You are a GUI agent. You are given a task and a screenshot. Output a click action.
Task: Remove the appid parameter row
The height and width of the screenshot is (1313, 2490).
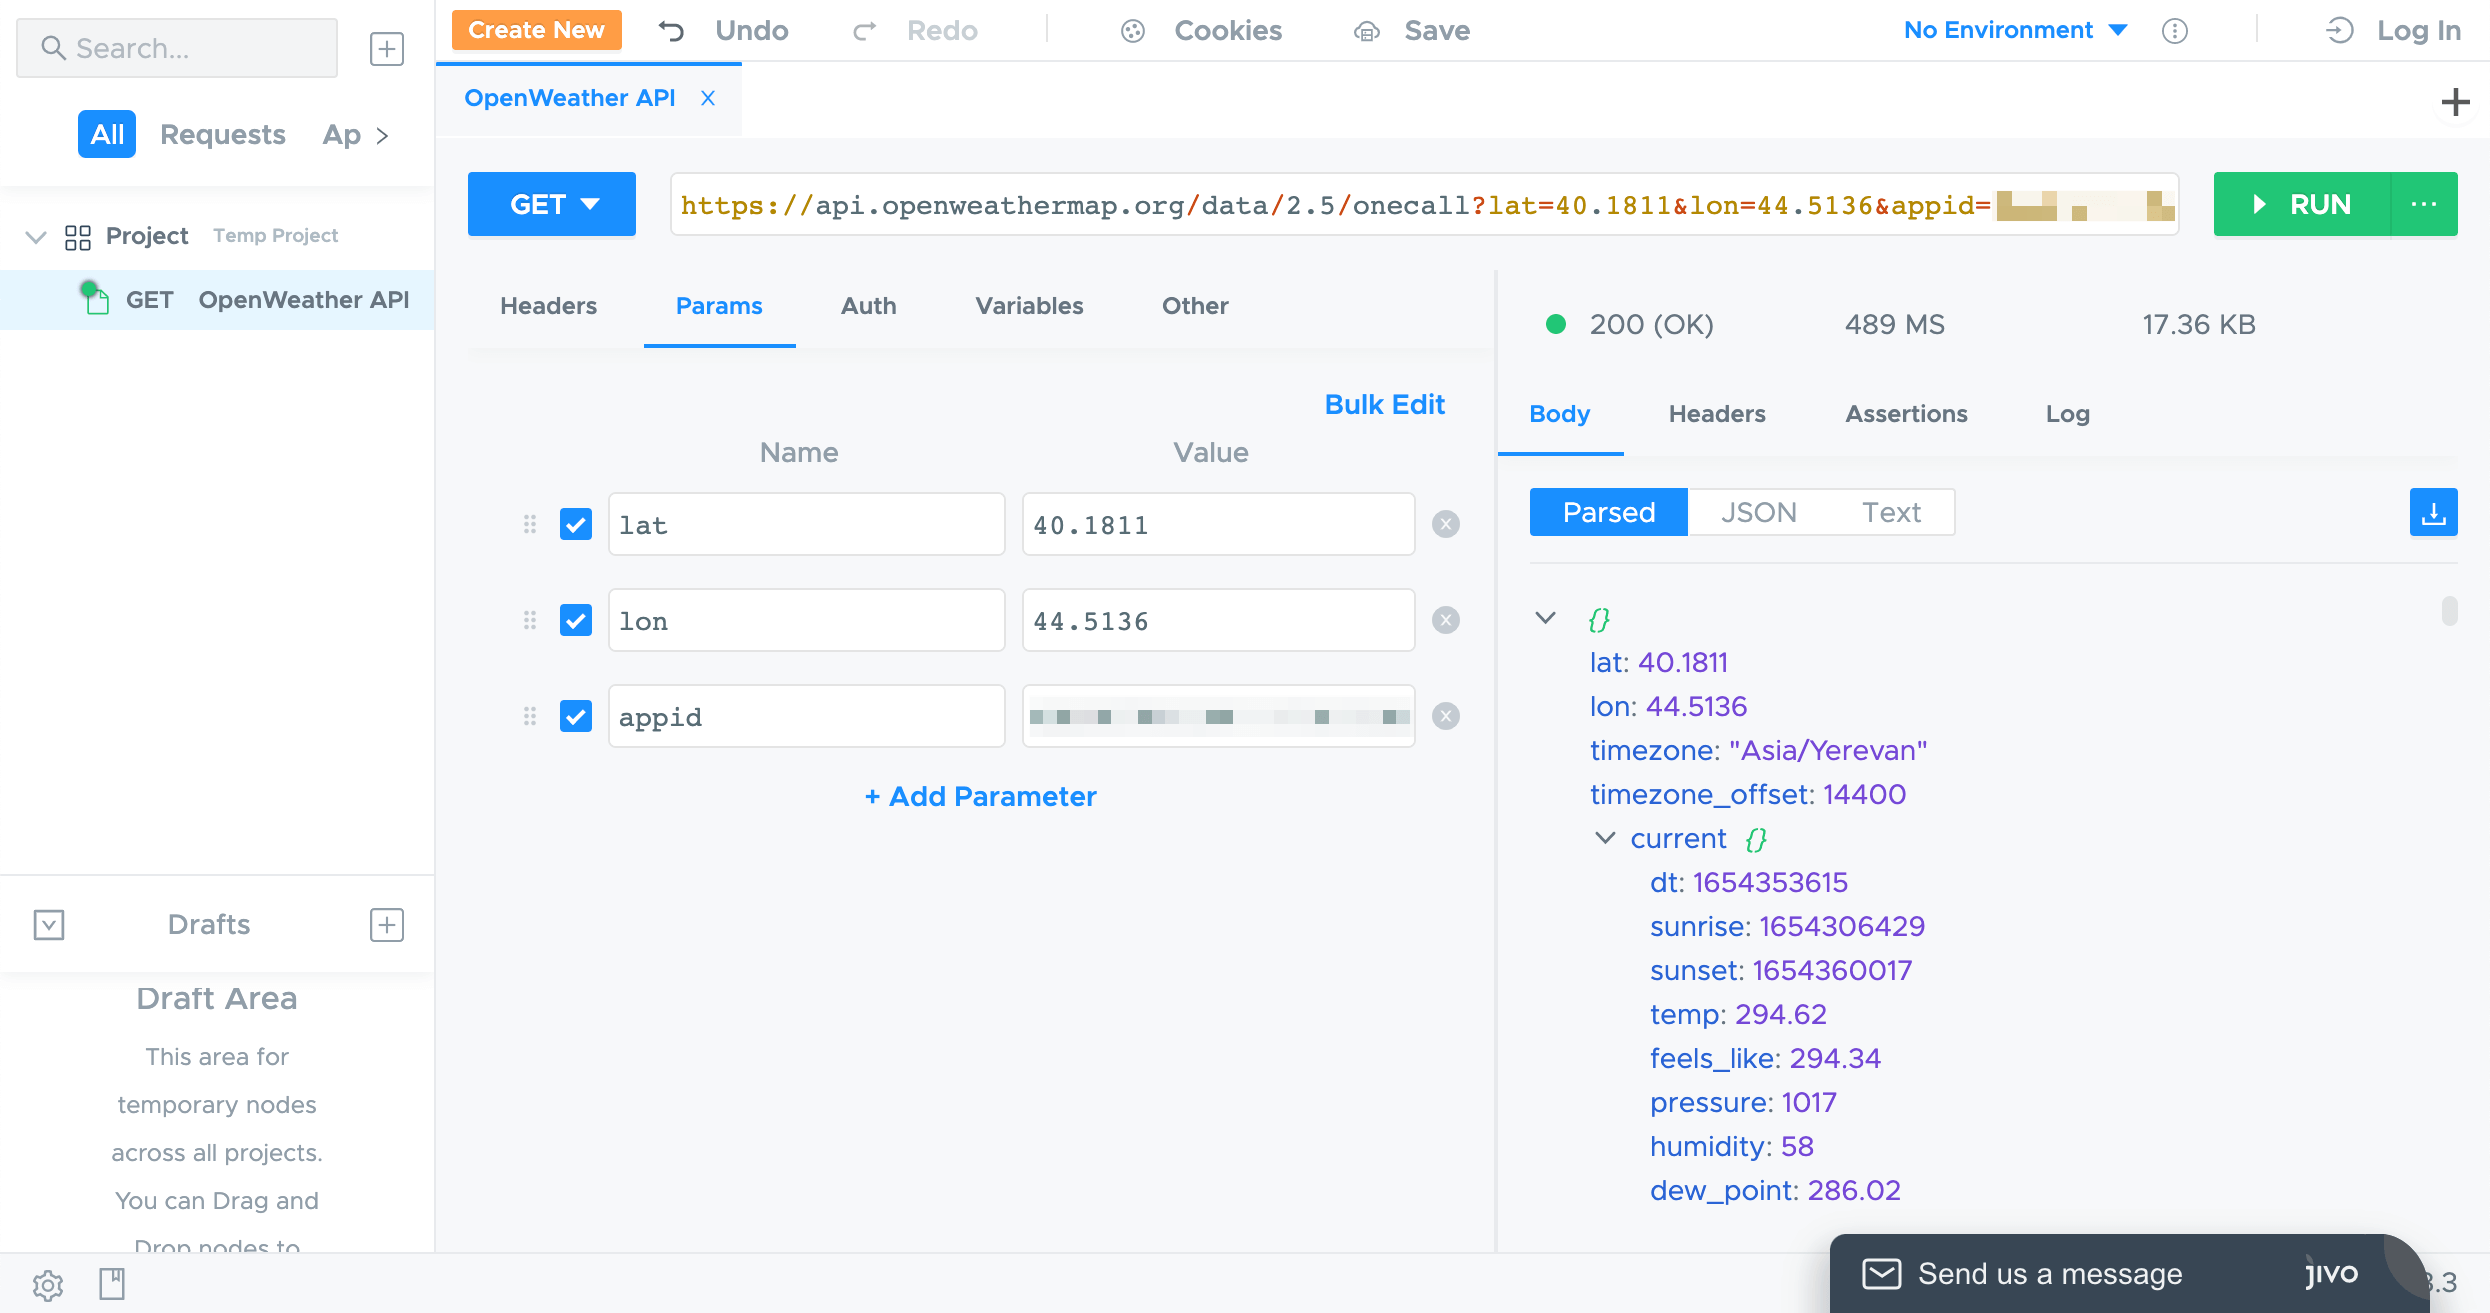(x=1446, y=716)
